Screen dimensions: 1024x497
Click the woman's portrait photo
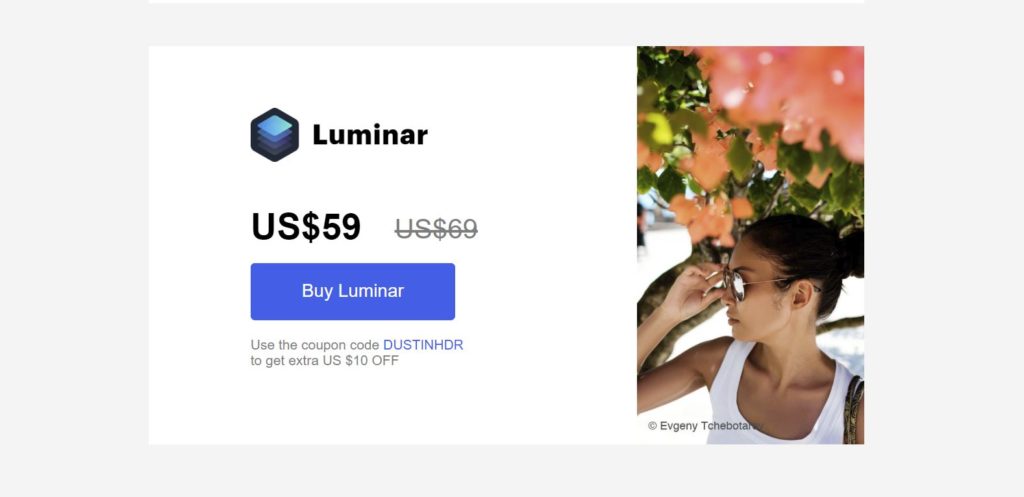pos(750,245)
